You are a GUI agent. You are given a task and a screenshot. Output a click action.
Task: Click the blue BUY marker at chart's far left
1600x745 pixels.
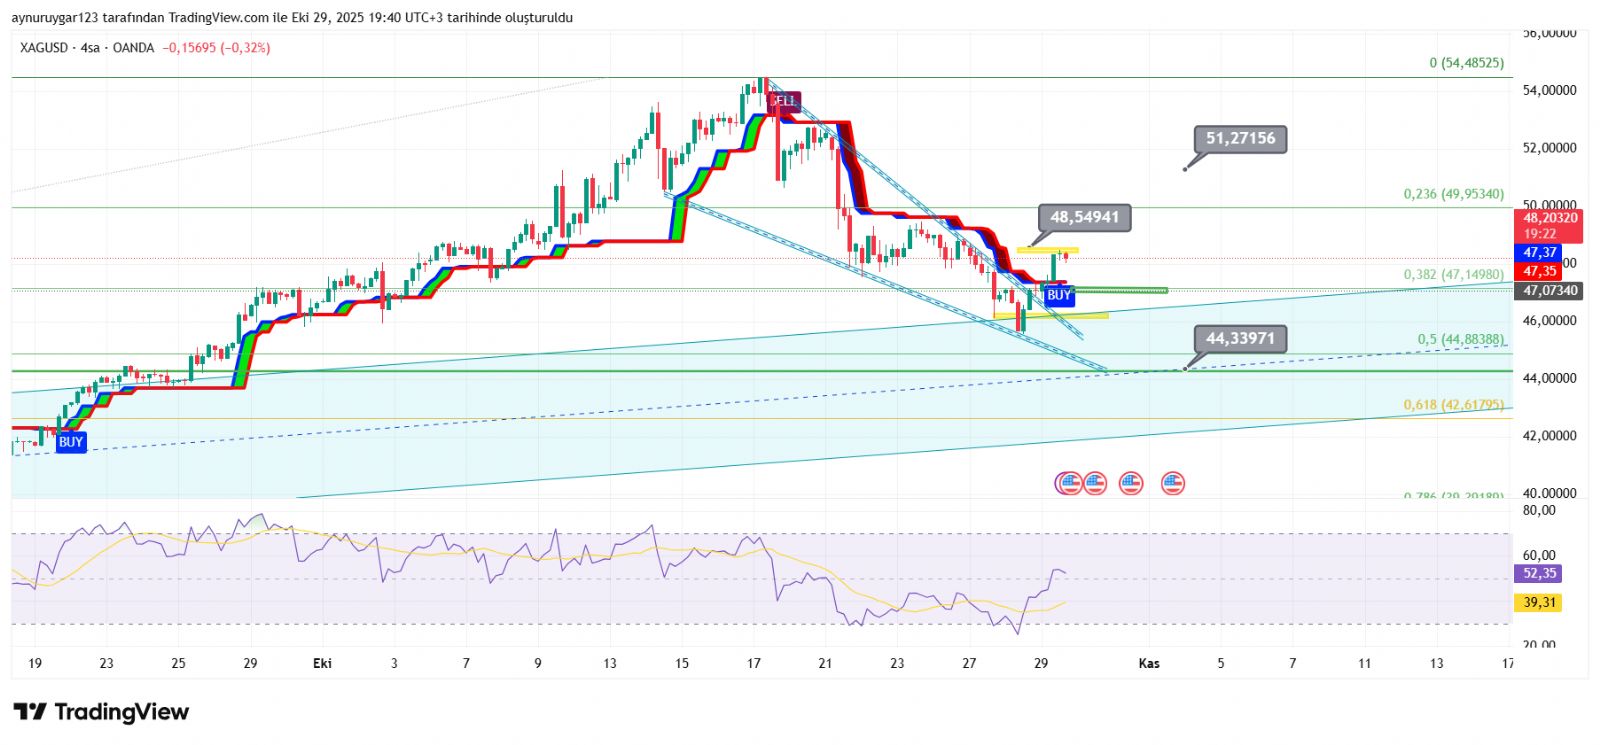click(70, 442)
